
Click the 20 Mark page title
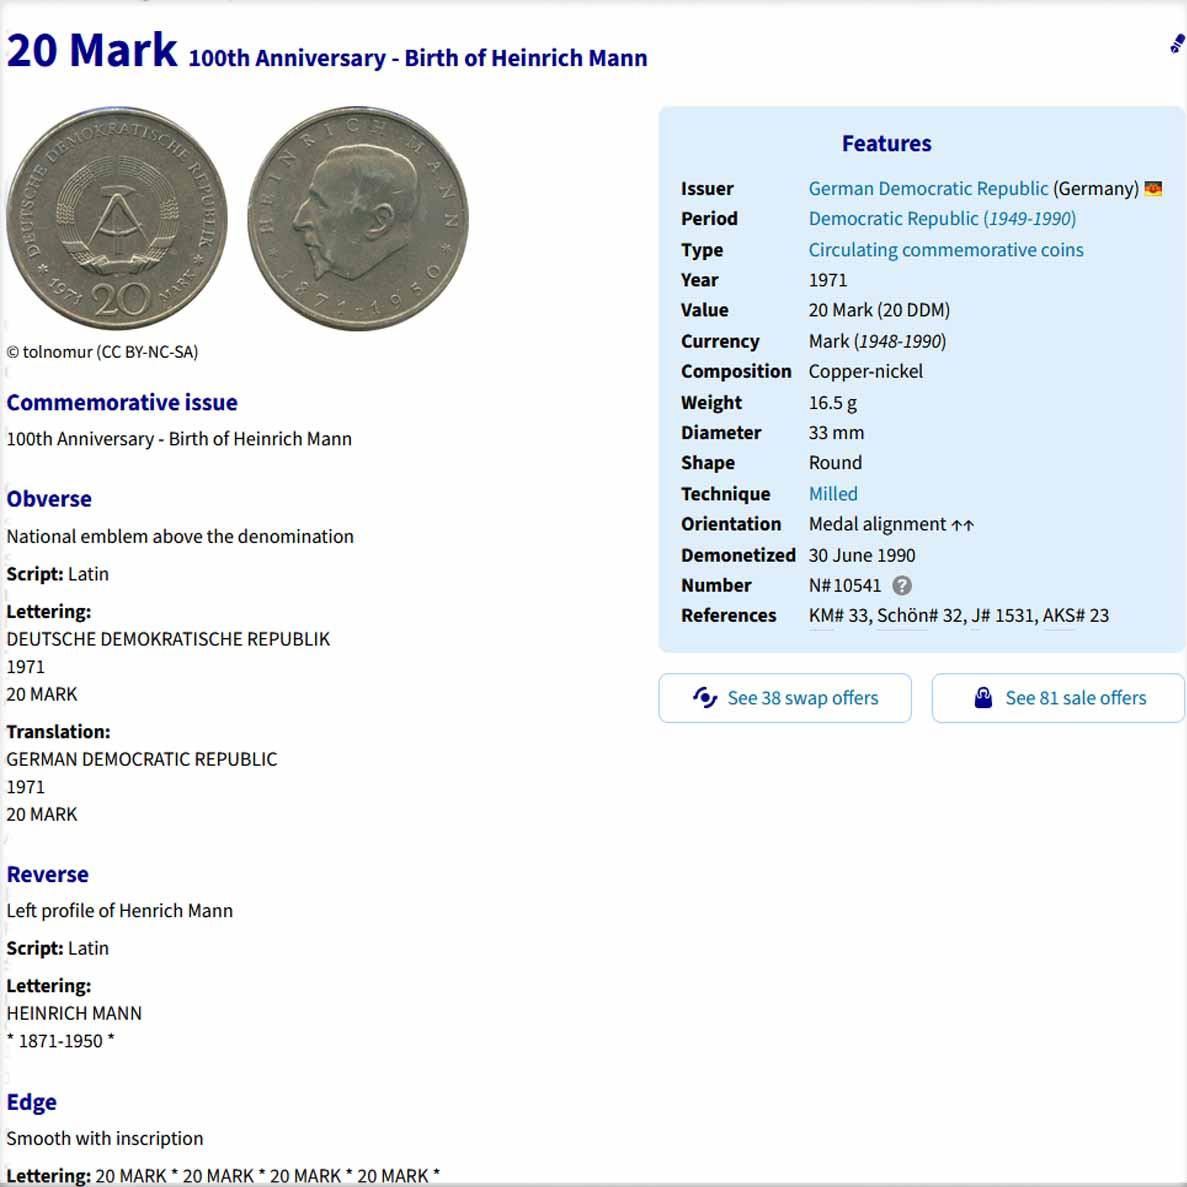pyautogui.click(x=92, y=50)
